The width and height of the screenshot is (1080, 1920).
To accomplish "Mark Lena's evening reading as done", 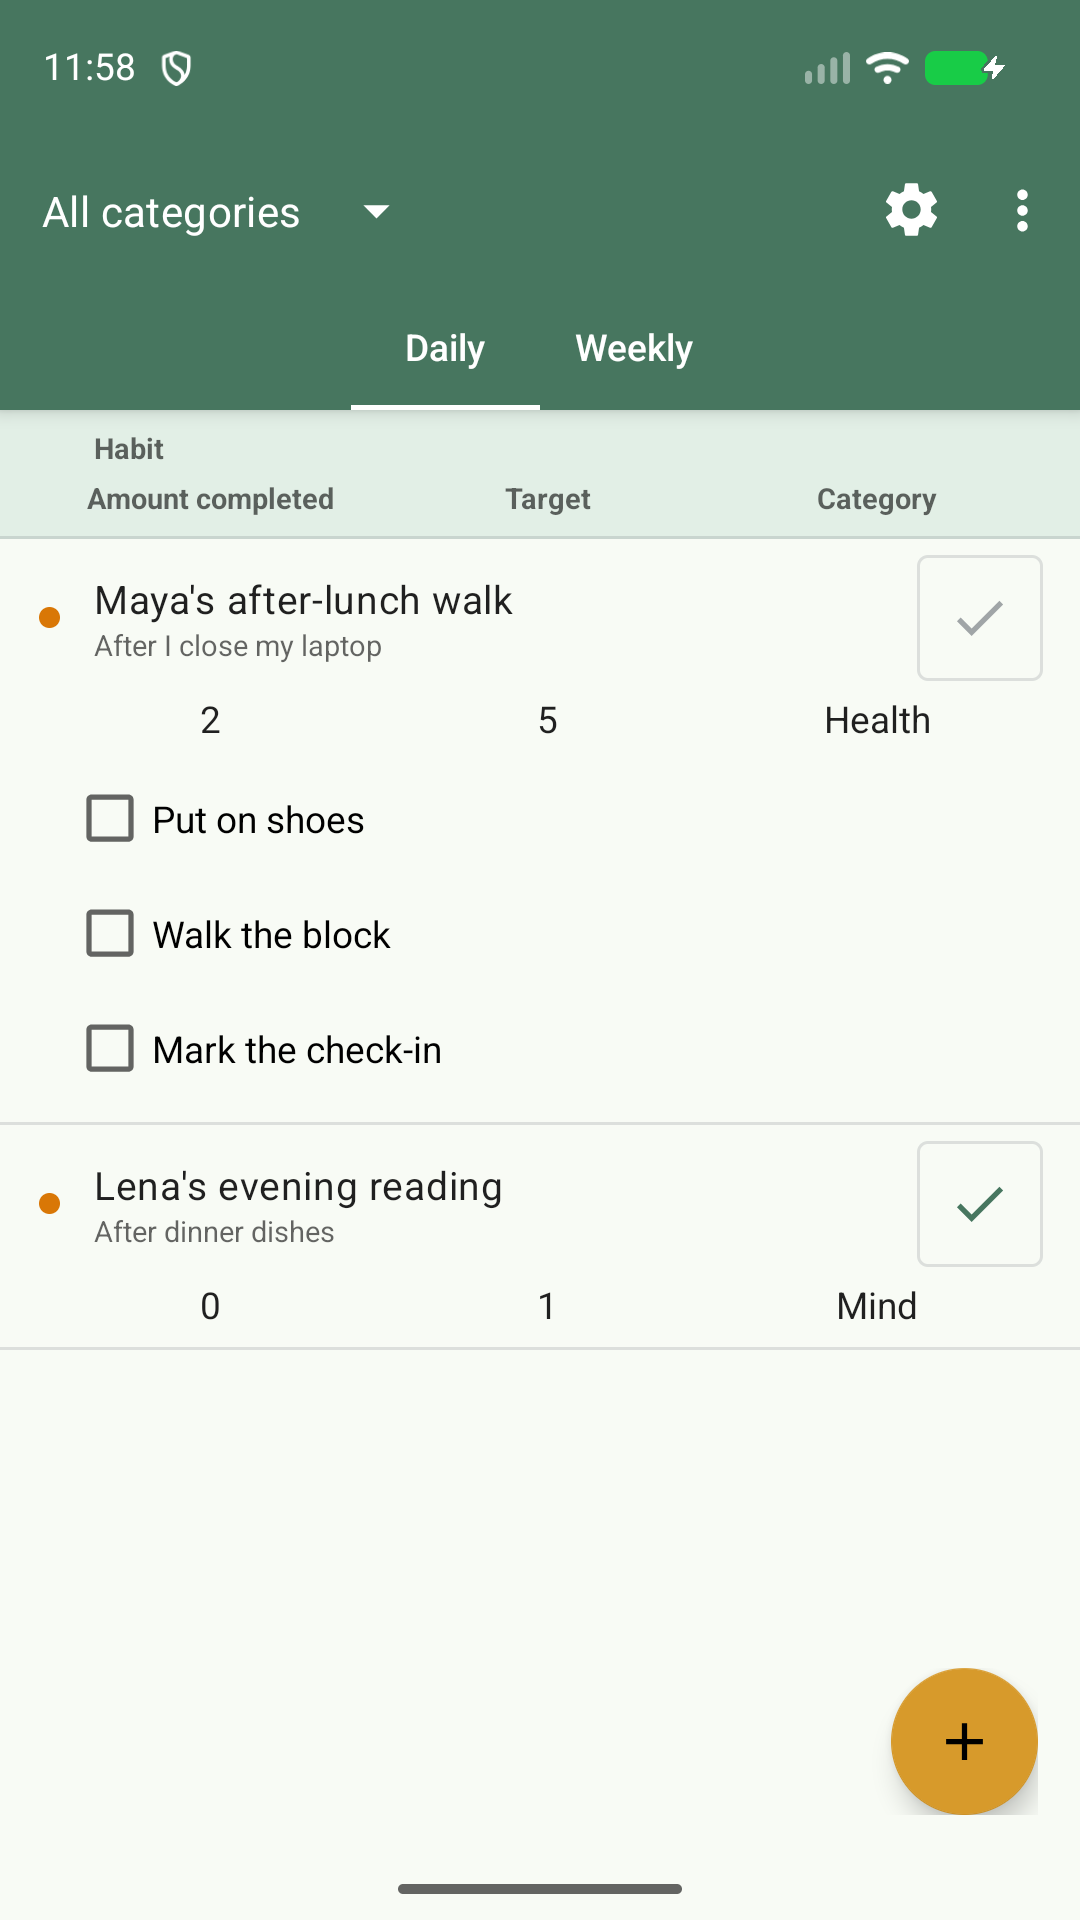I will click(x=979, y=1204).
